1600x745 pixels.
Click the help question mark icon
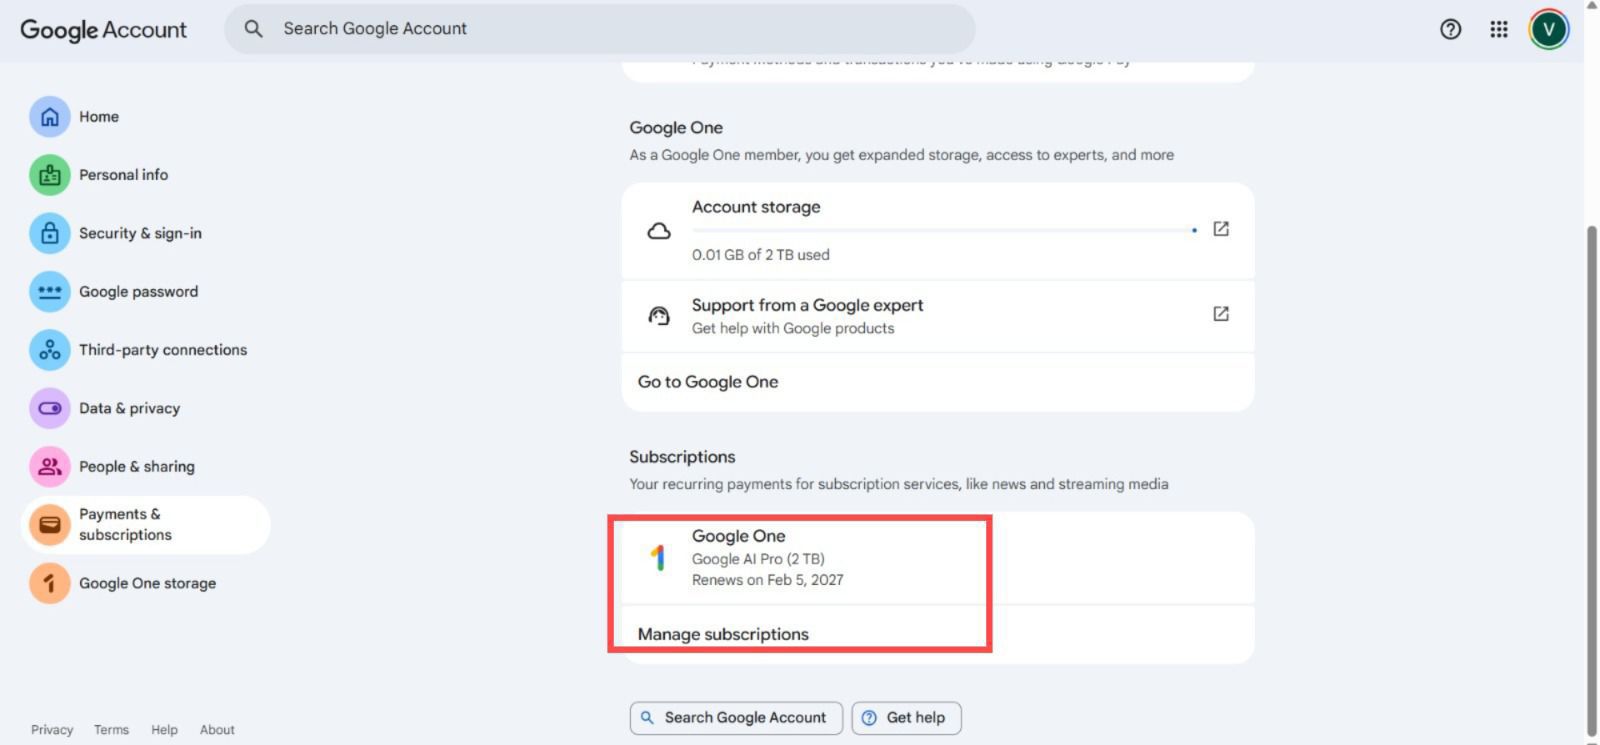pyautogui.click(x=1450, y=29)
